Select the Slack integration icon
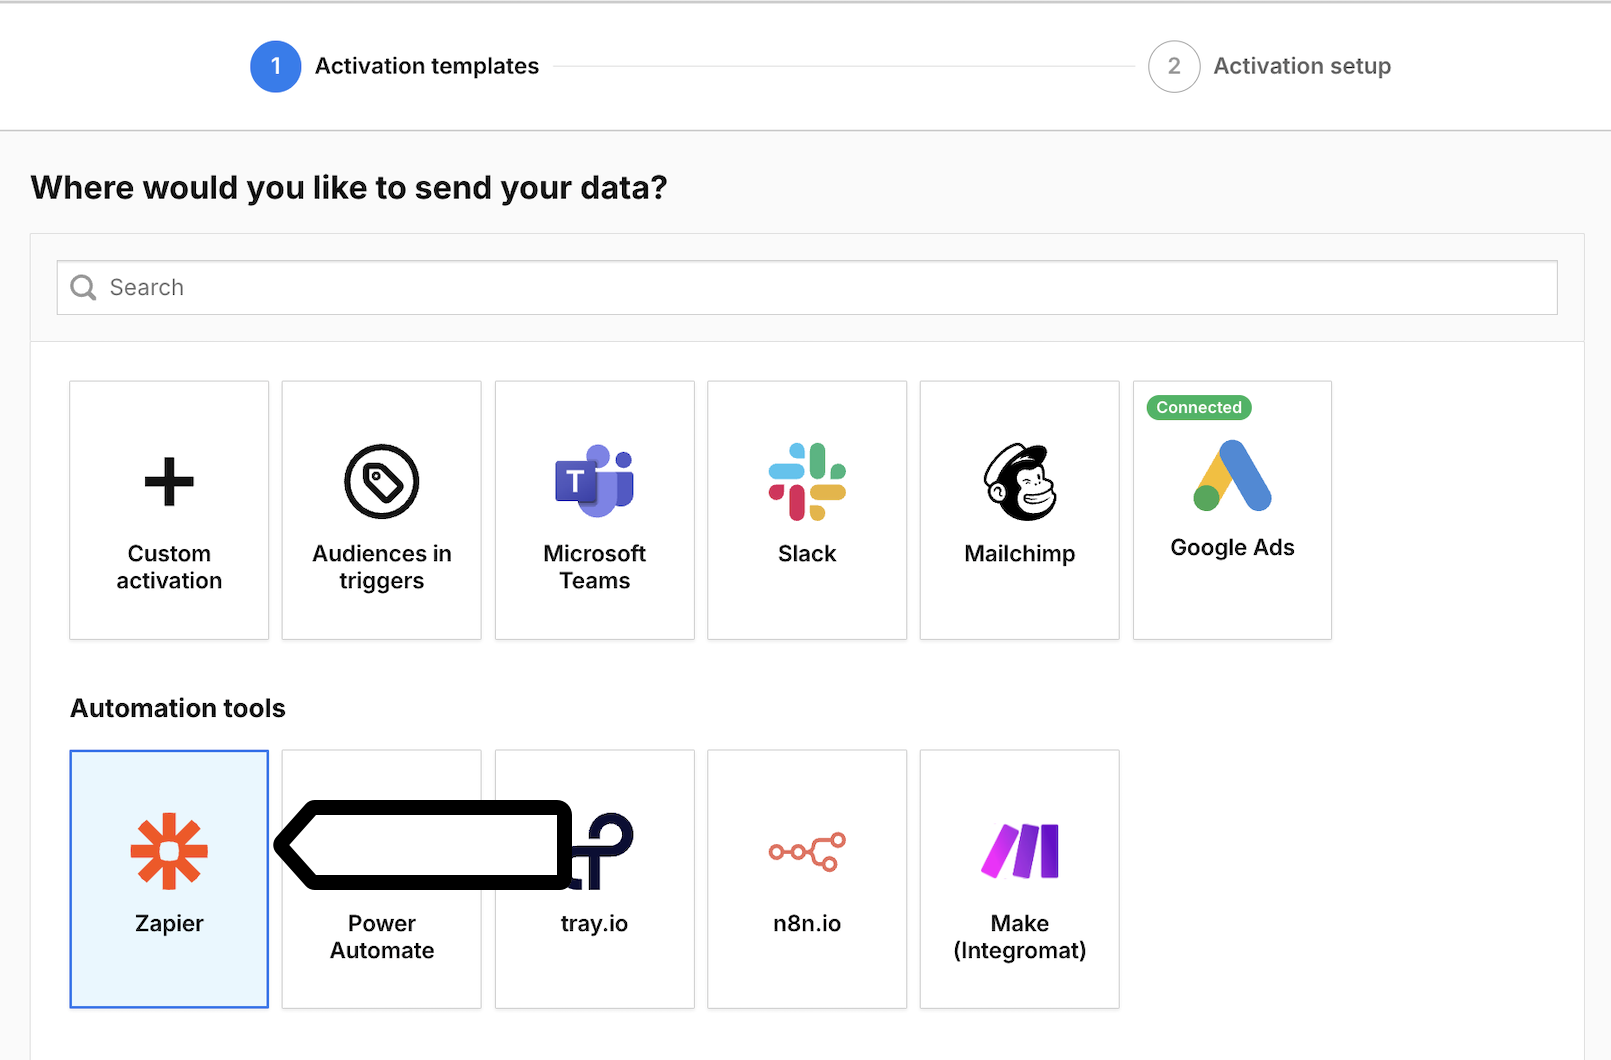 tap(806, 480)
